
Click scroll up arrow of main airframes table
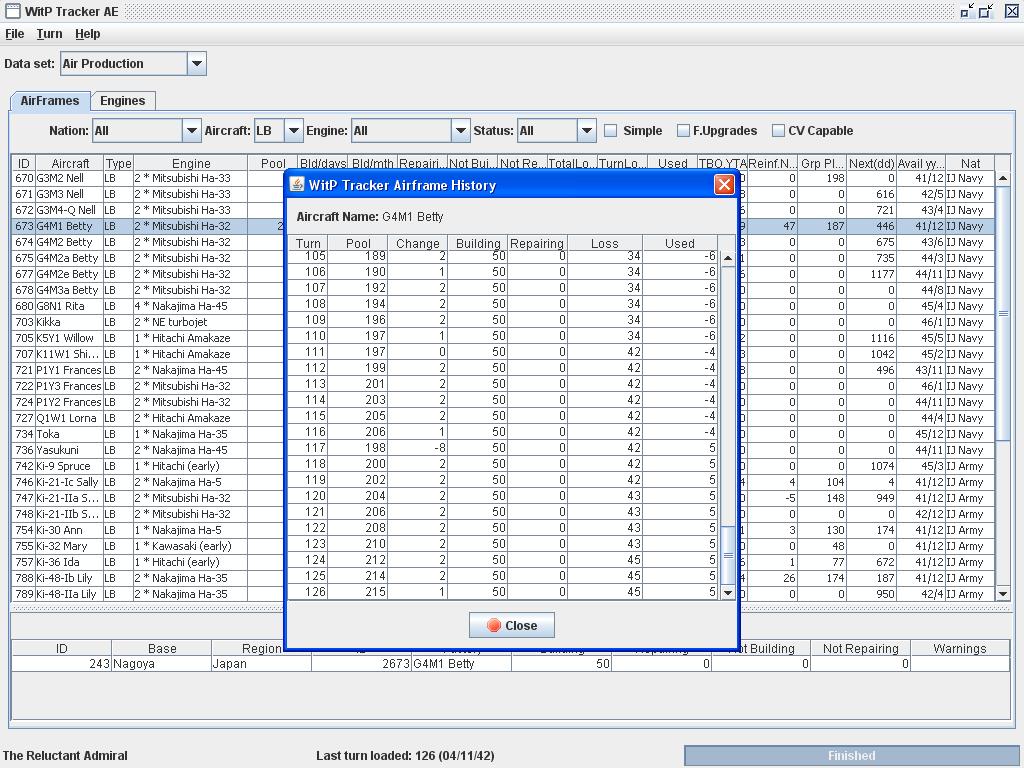[1003, 178]
